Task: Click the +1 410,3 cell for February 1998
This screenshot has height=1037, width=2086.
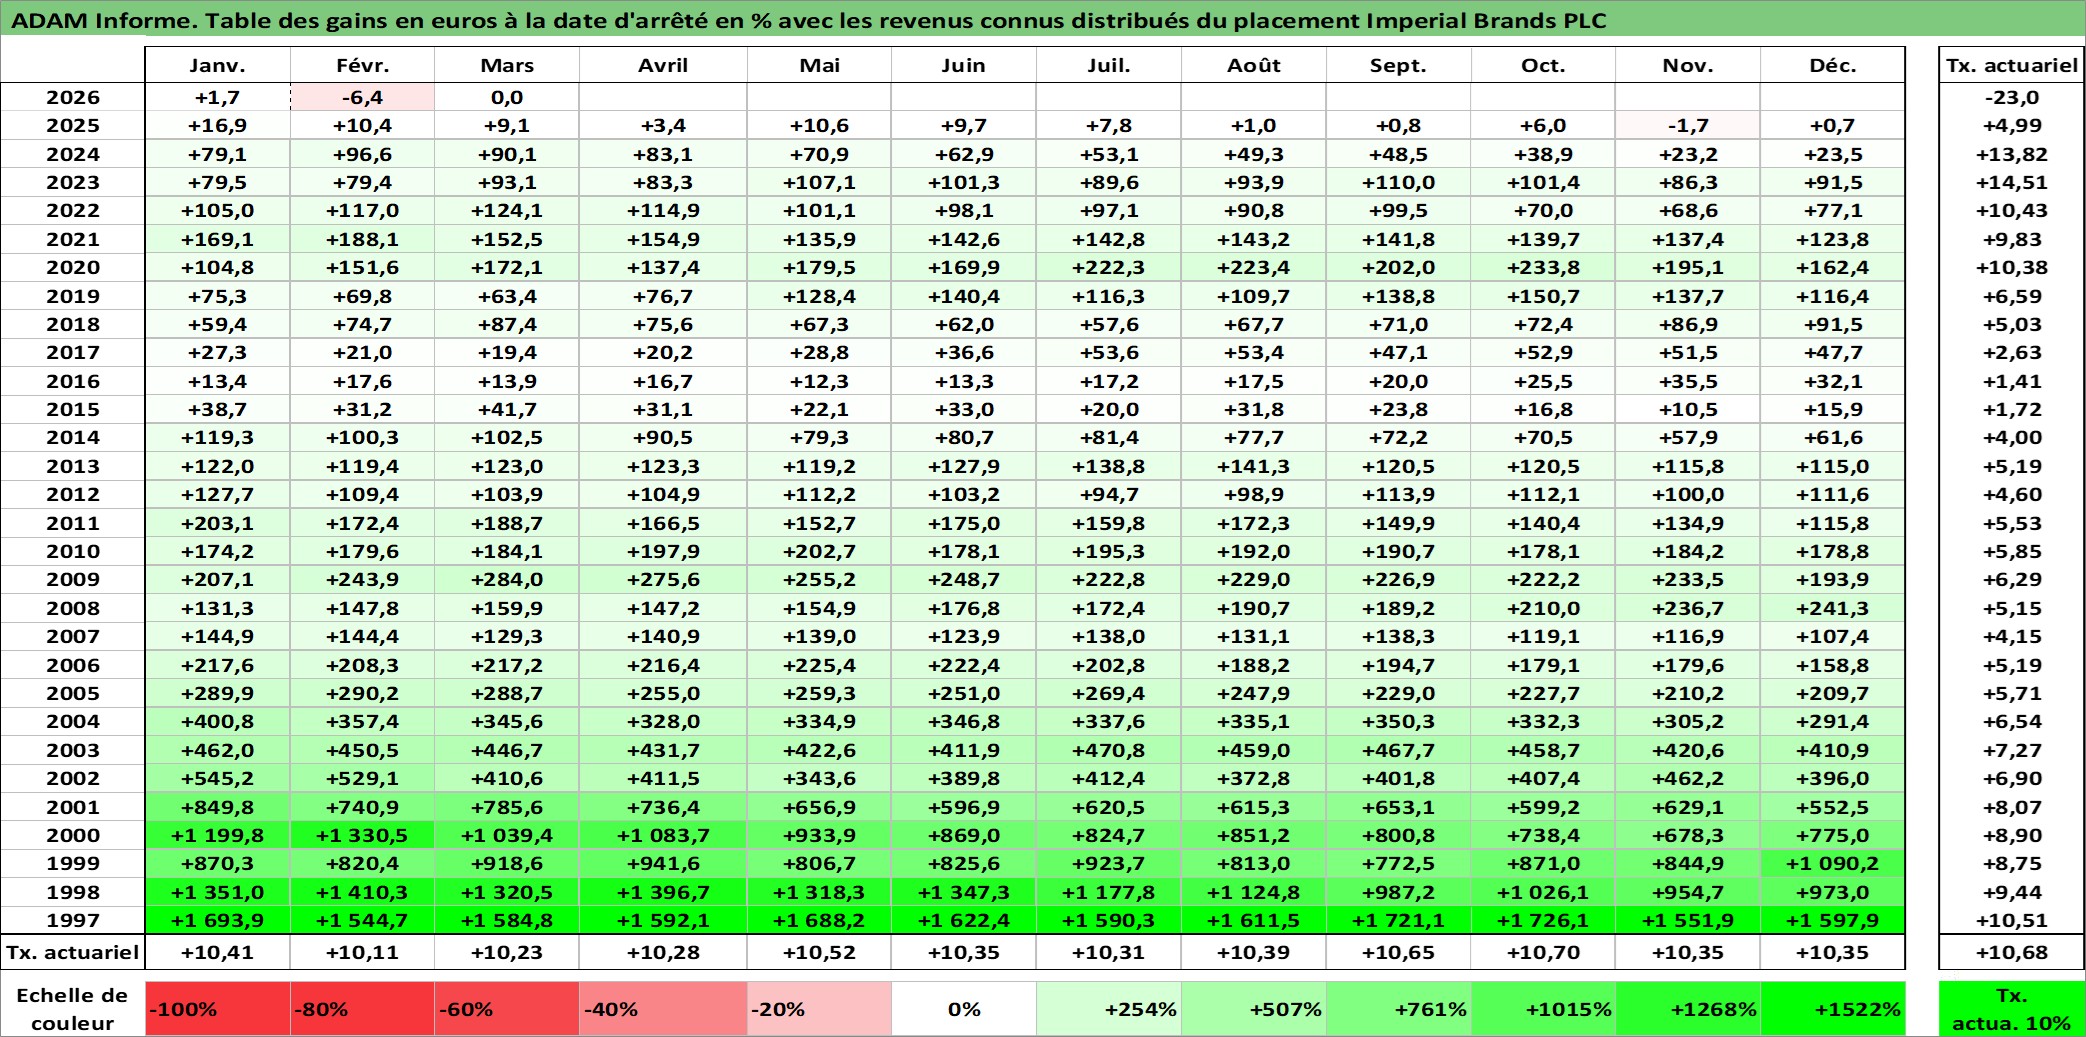Action: tap(362, 892)
